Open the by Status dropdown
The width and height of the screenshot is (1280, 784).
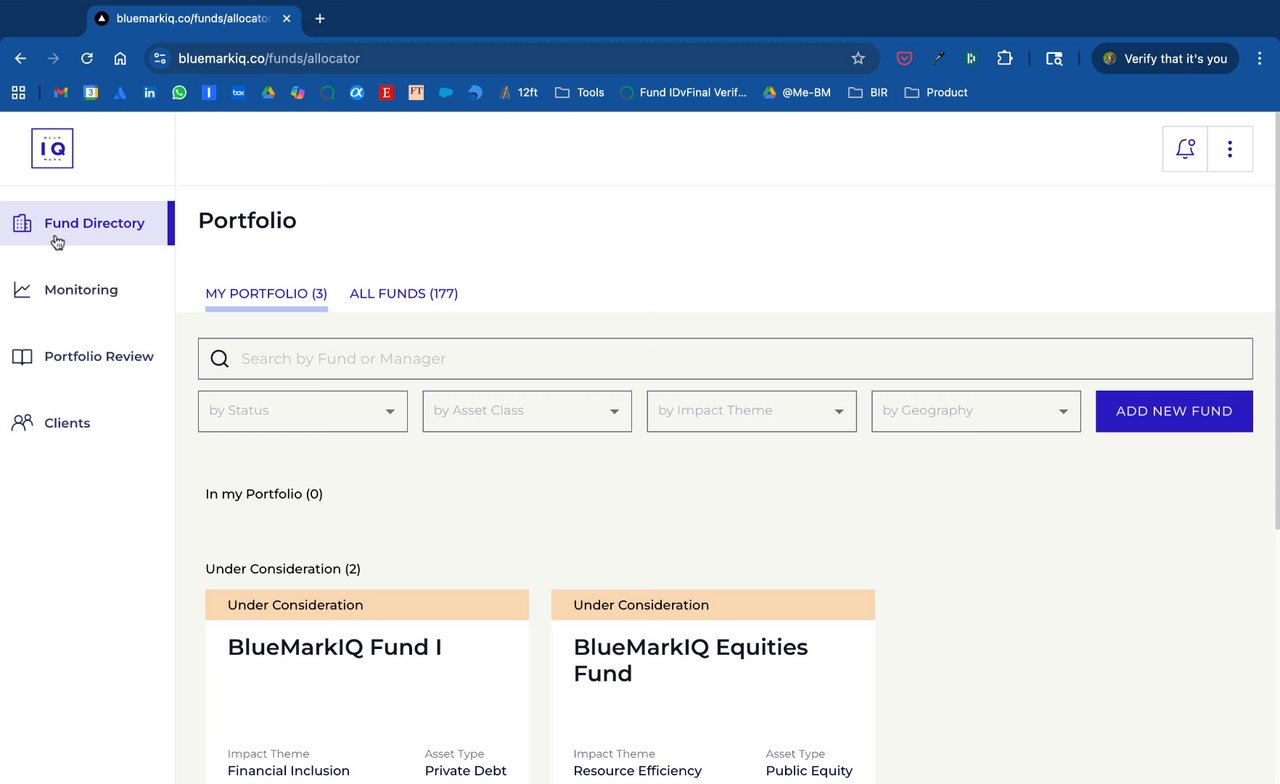(x=303, y=411)
